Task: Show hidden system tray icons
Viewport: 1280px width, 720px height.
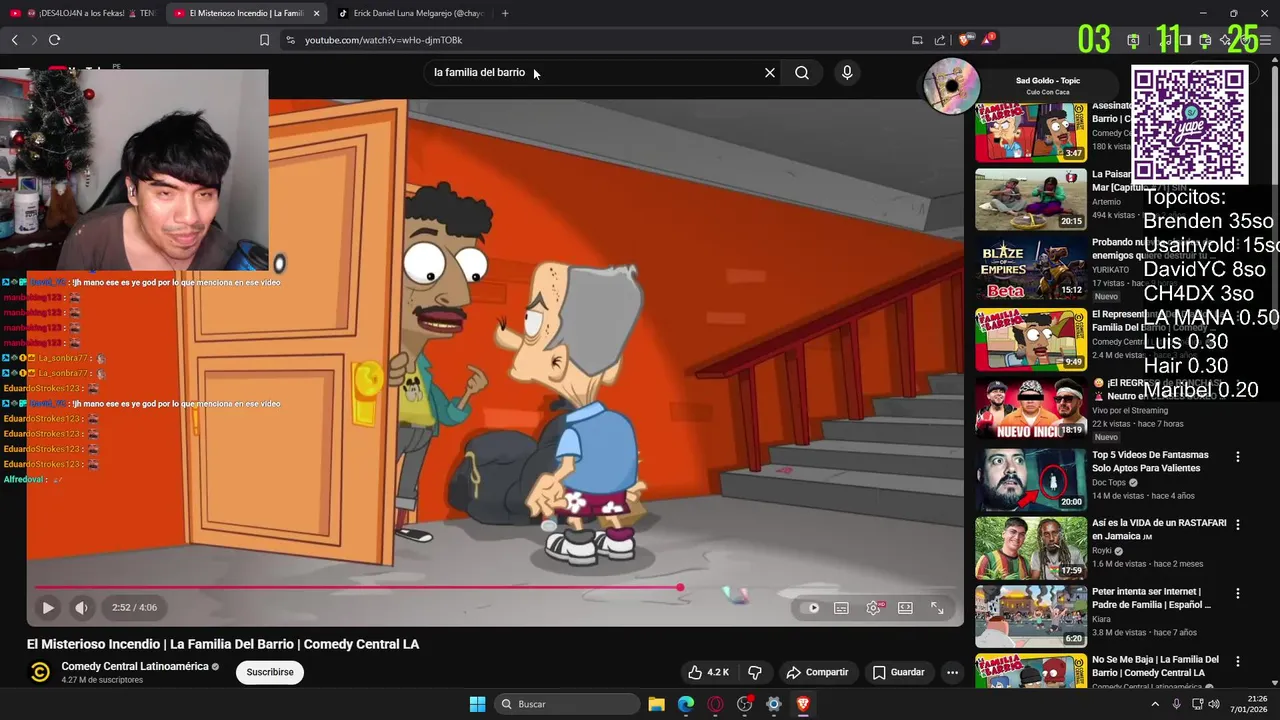Action: coord(1155,704)
